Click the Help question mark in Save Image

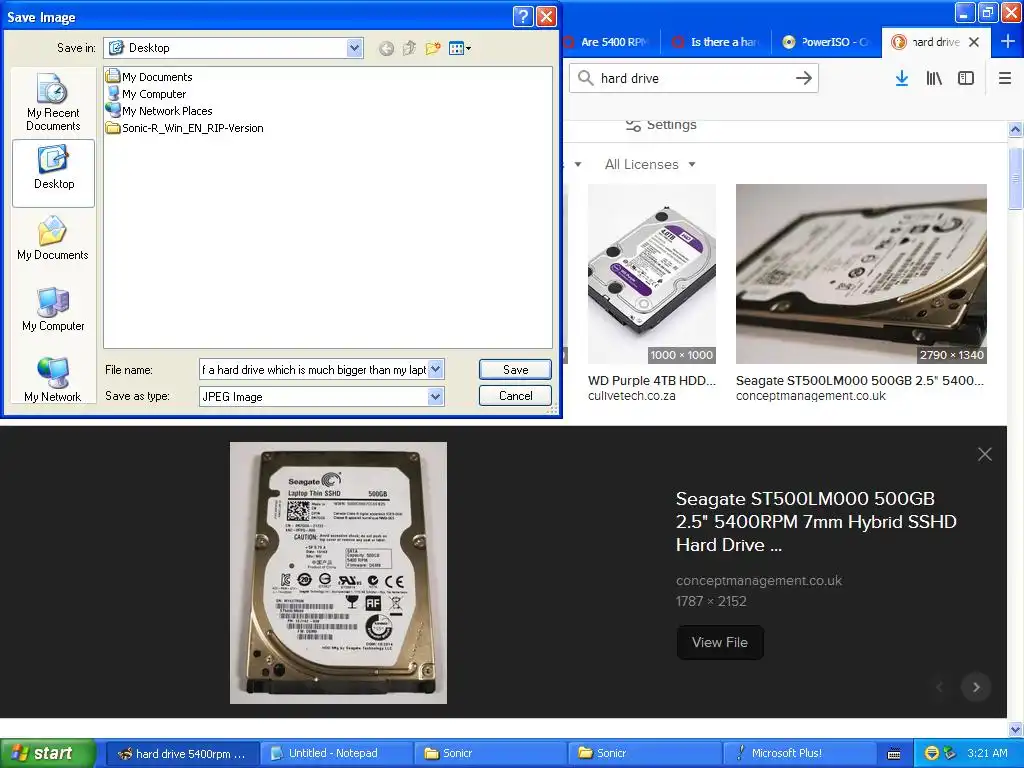click(x=523, y=16)
